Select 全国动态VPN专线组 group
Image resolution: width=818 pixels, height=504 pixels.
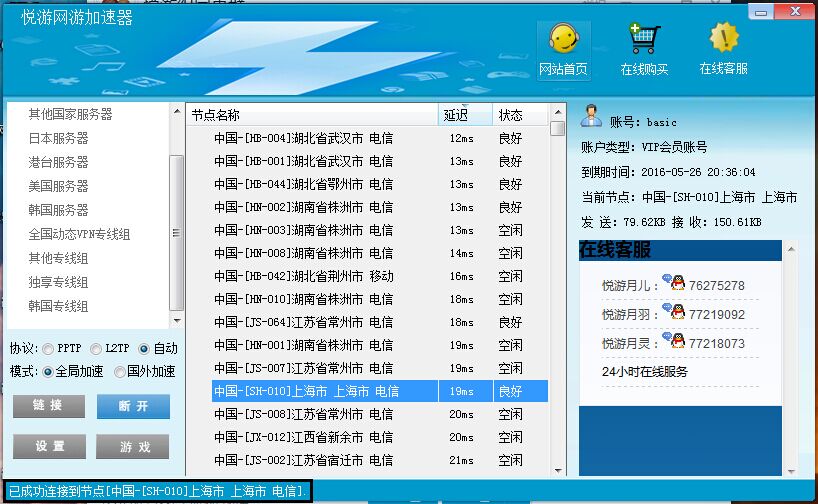79,234
